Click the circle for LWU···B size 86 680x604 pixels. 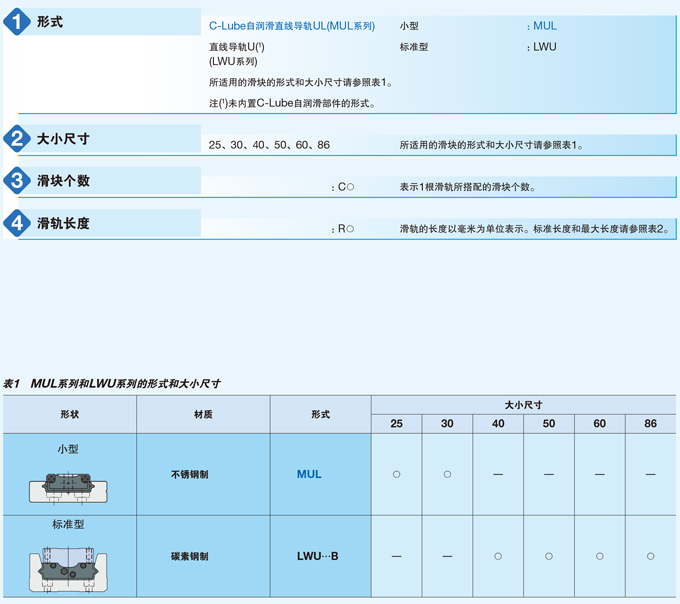[651, 556]
